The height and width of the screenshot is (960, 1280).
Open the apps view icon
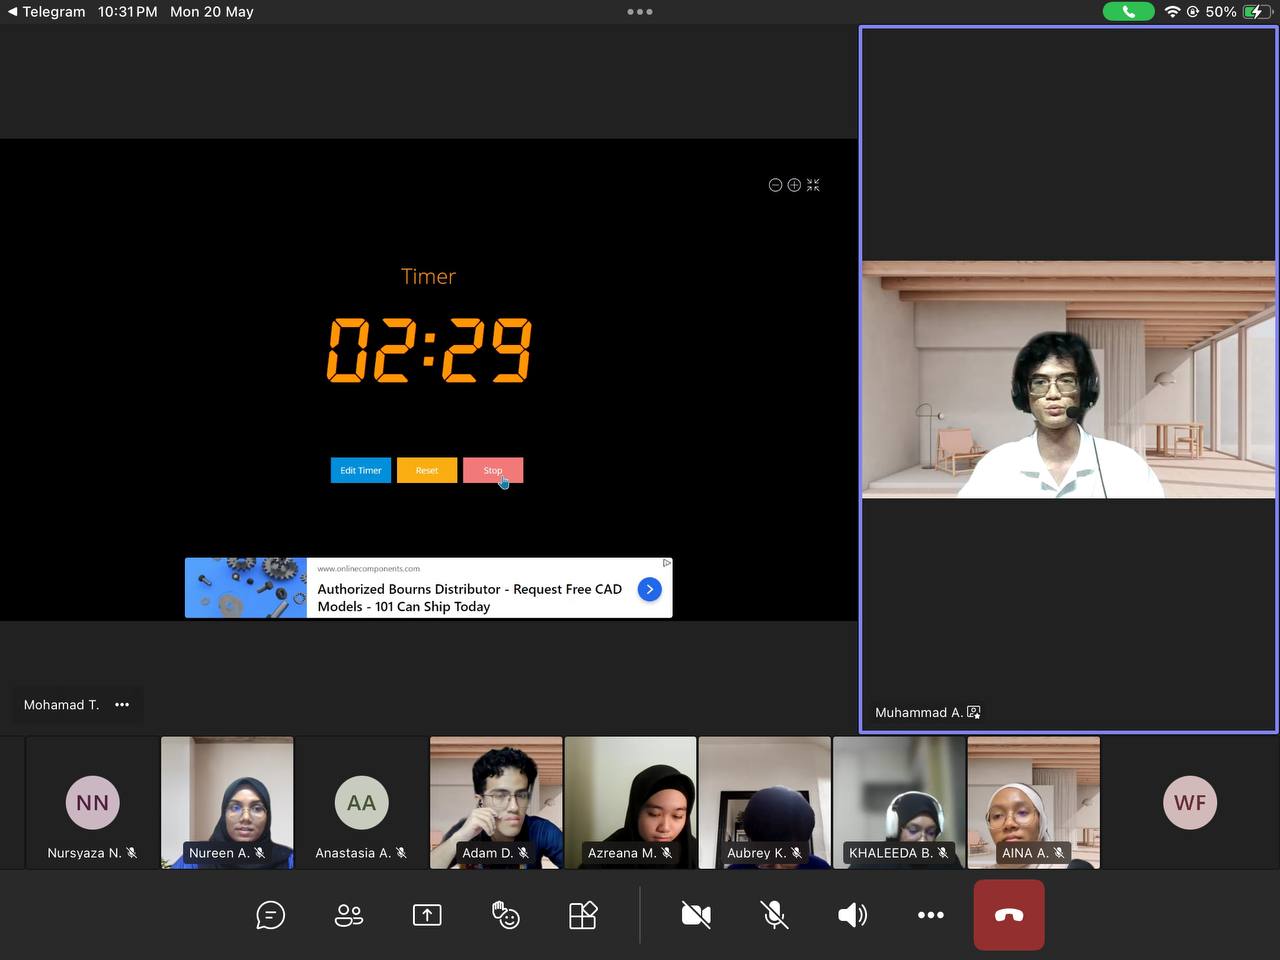[583, 915]
